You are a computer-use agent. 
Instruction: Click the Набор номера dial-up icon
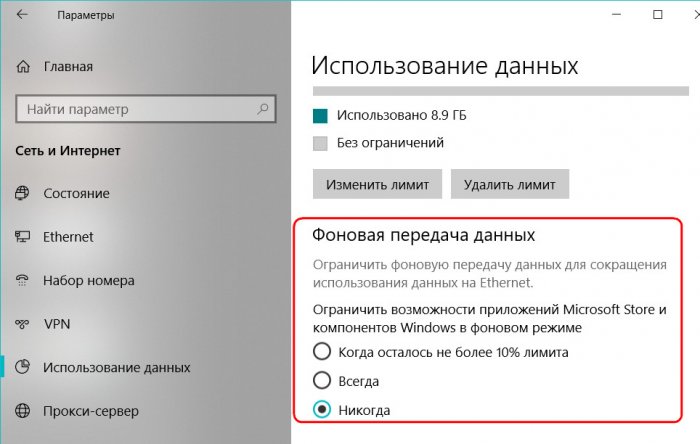[23, 281]
